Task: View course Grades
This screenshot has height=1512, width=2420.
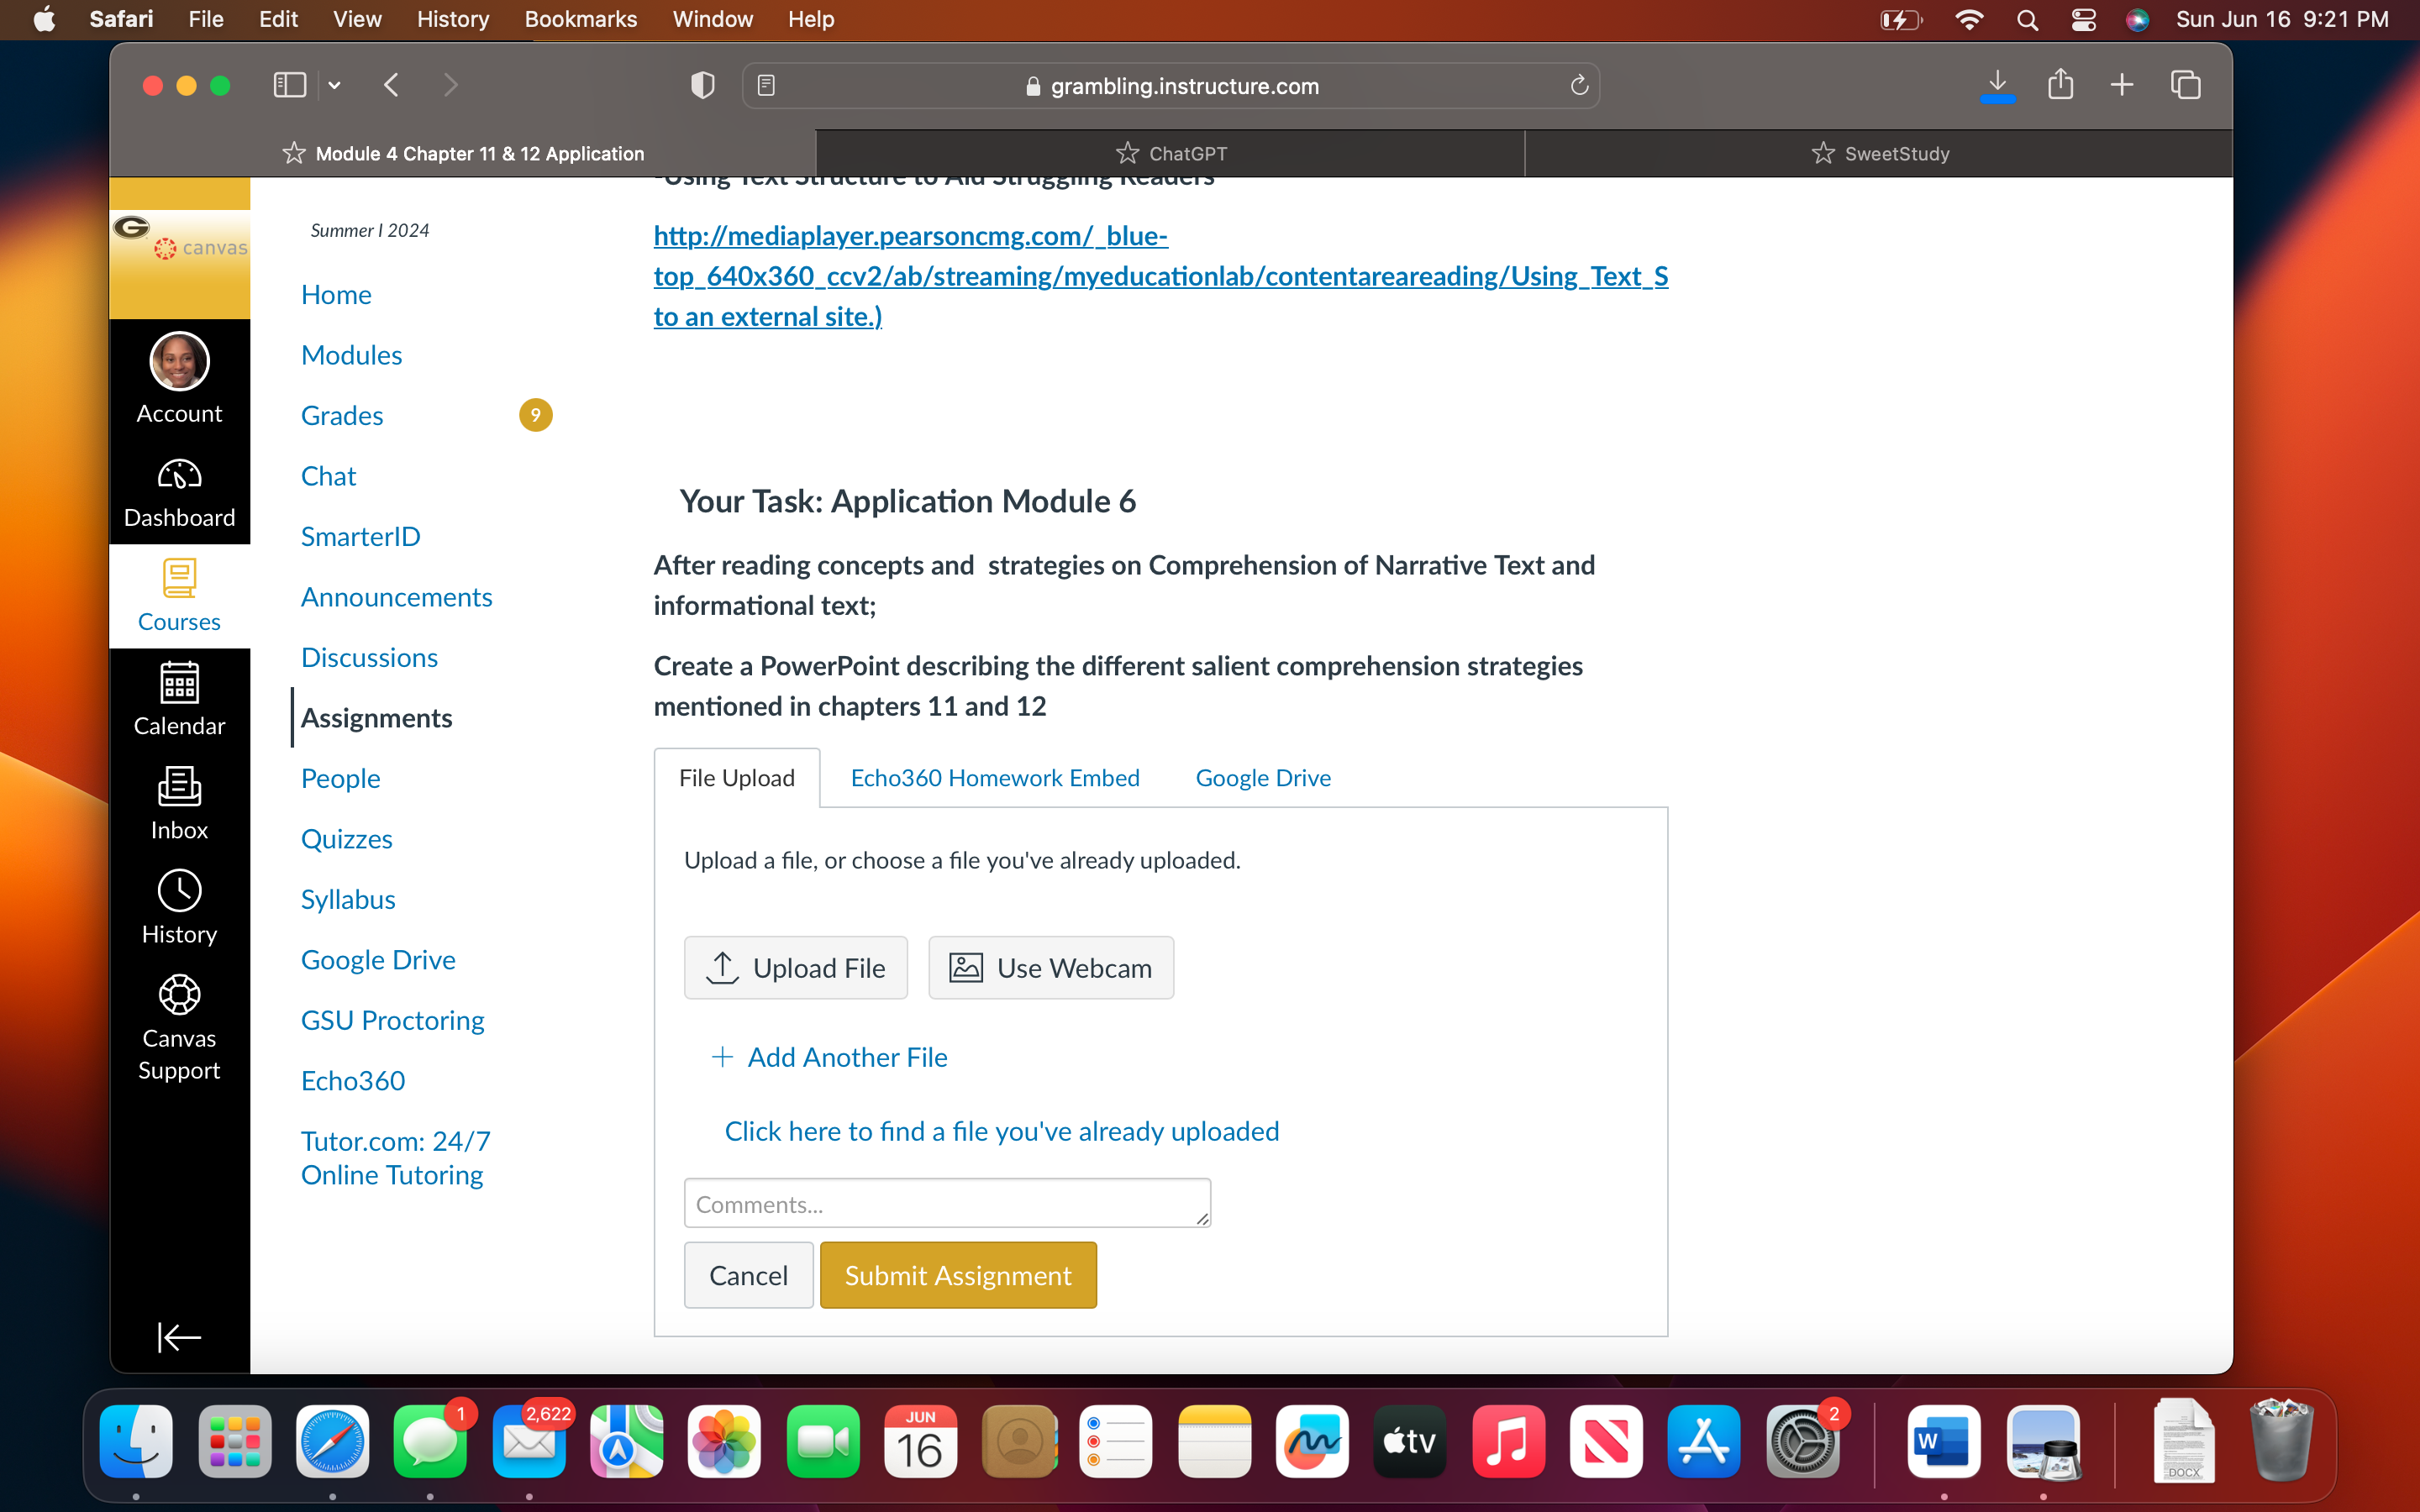Action: pos(342,416)
